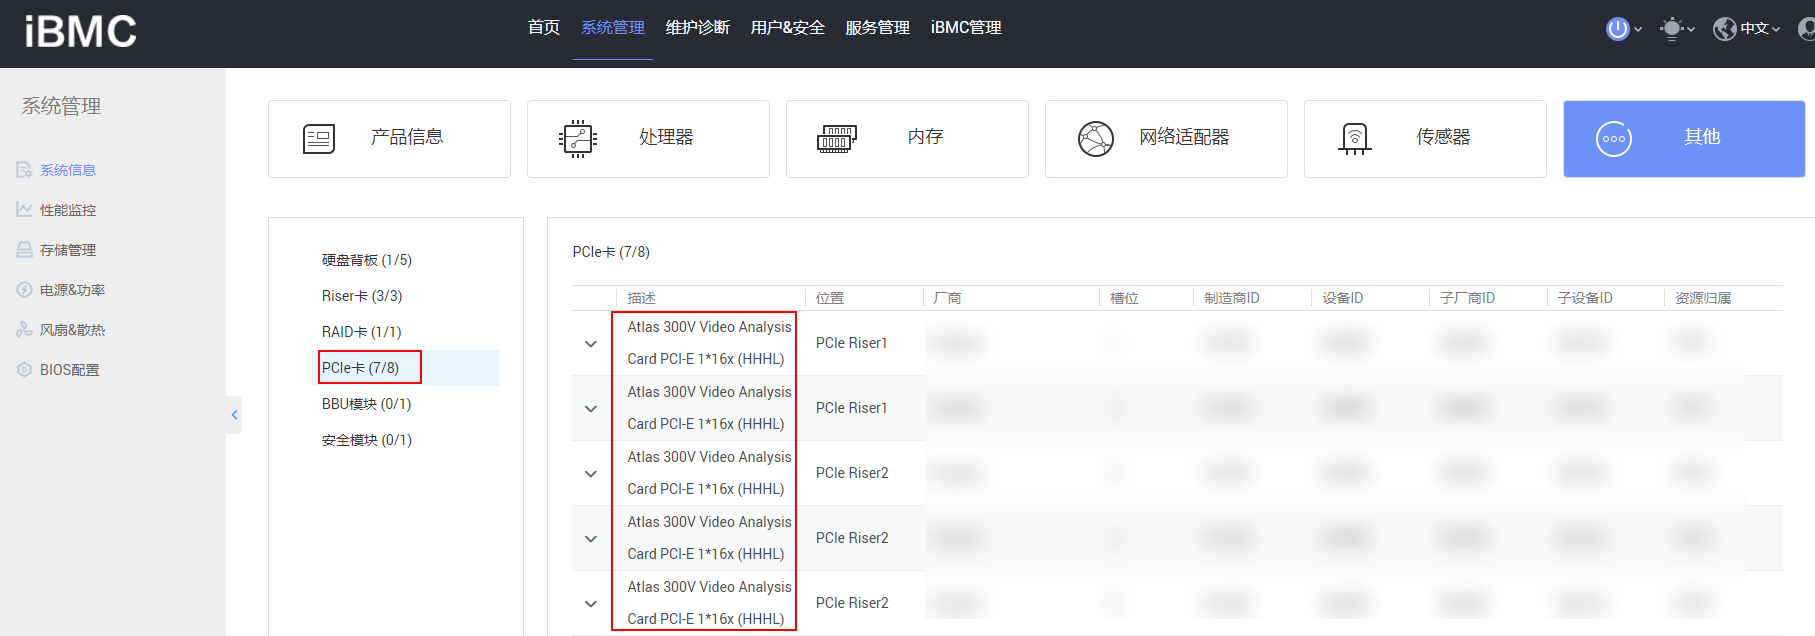The width and height of the screenshot is (1815, 636).
Task: Click the 槽位 column header
Action: pyautogui.click(x=1124, y=298)
